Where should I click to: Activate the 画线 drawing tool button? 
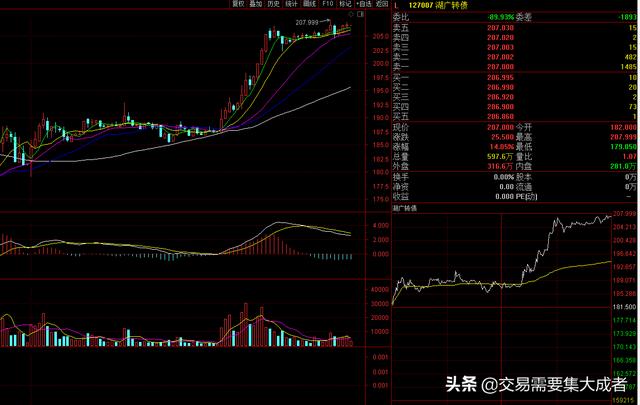309,4
